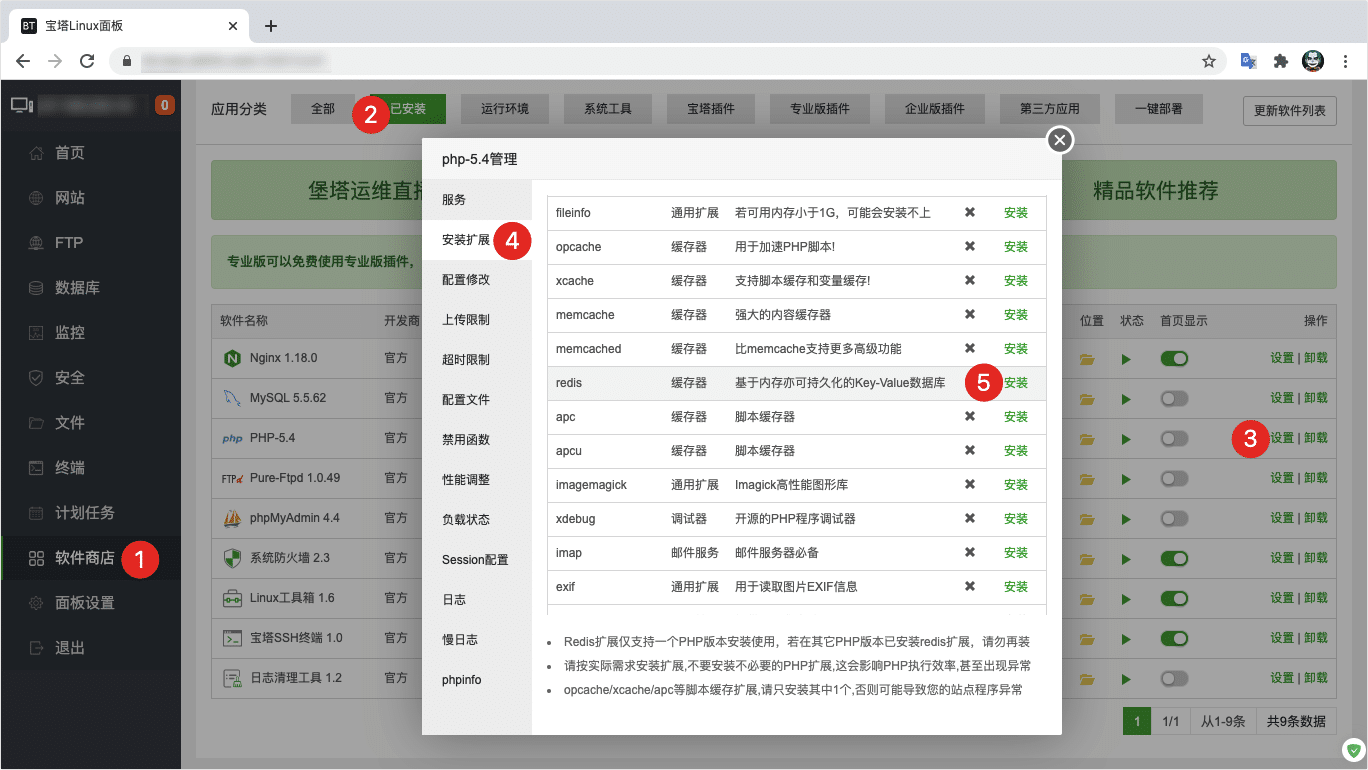Close the php-5.4管理 dialog
Screen dimensions: 1368x770
click(x=1060, y=140)
